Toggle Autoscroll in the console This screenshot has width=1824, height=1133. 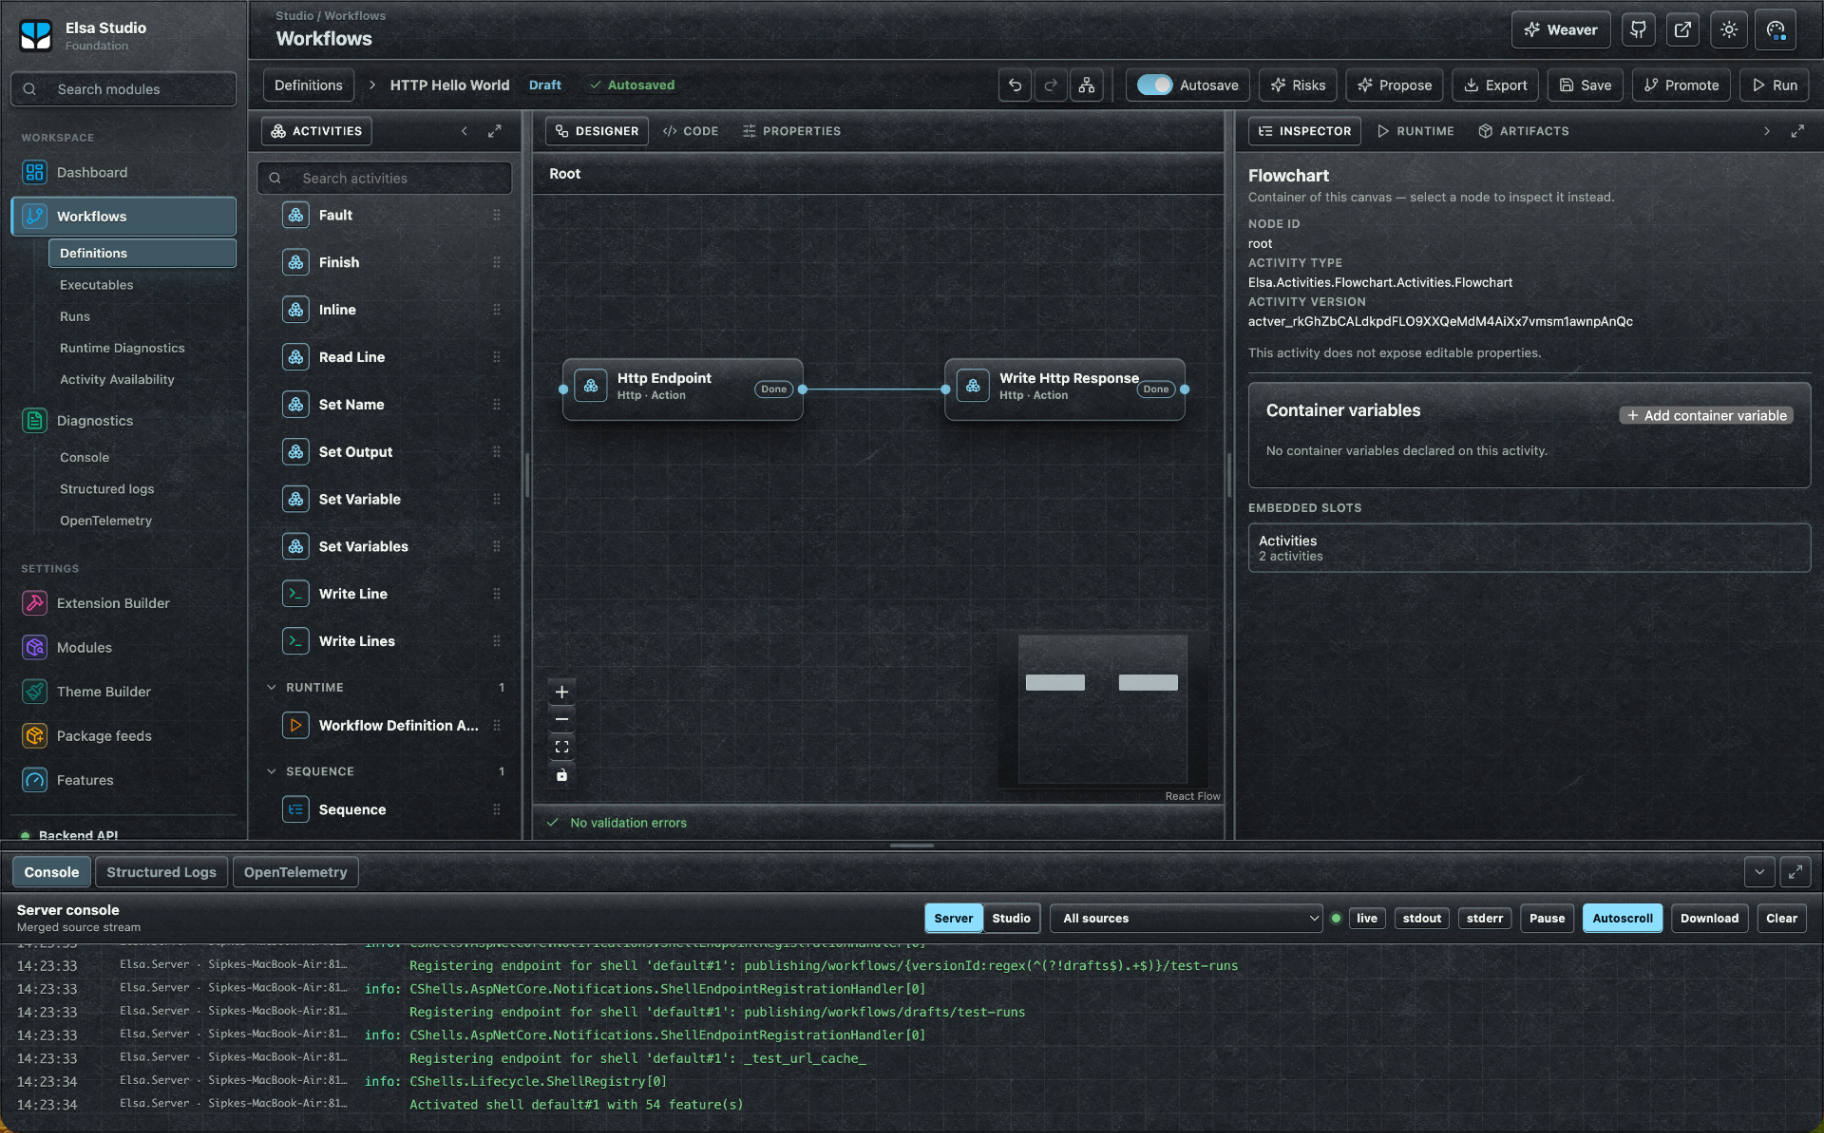[1622, 918]
